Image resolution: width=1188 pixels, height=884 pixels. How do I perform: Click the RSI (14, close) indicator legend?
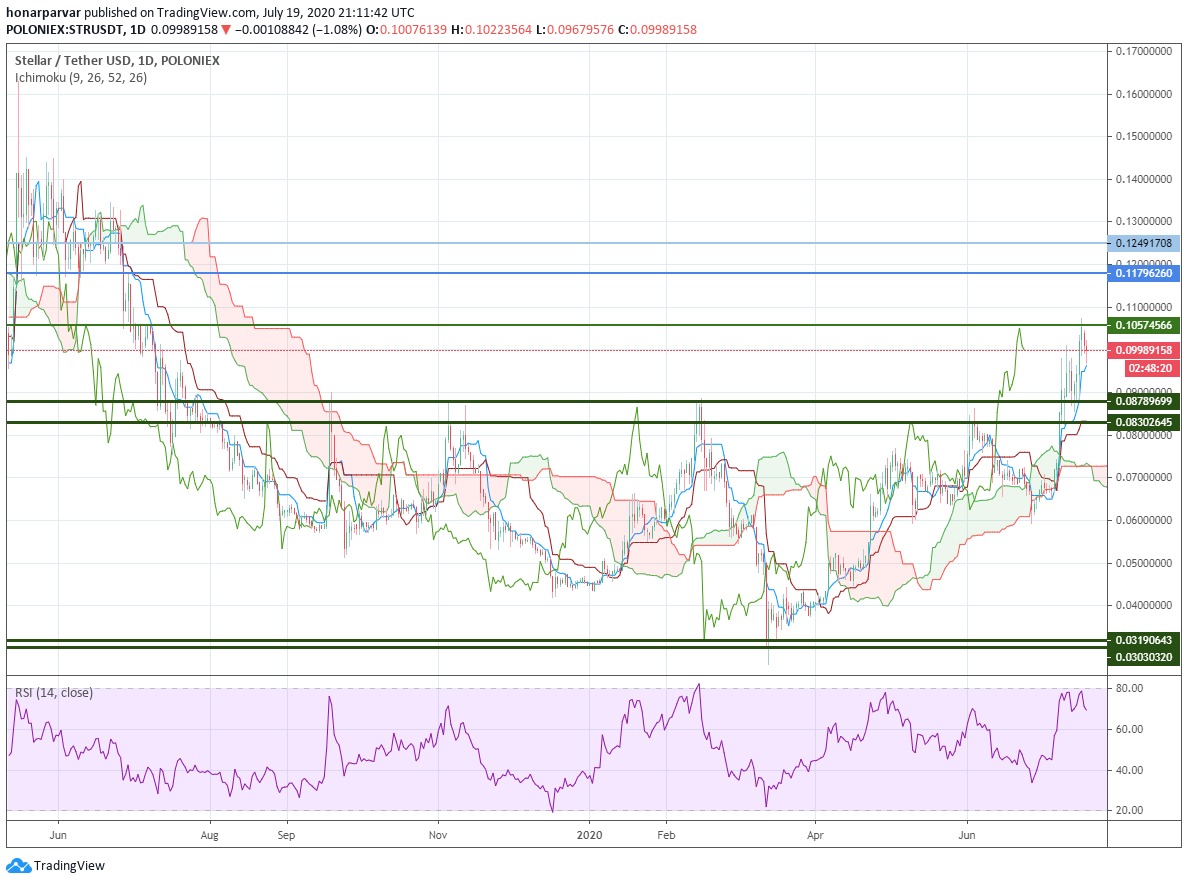[x=54, y=692]
